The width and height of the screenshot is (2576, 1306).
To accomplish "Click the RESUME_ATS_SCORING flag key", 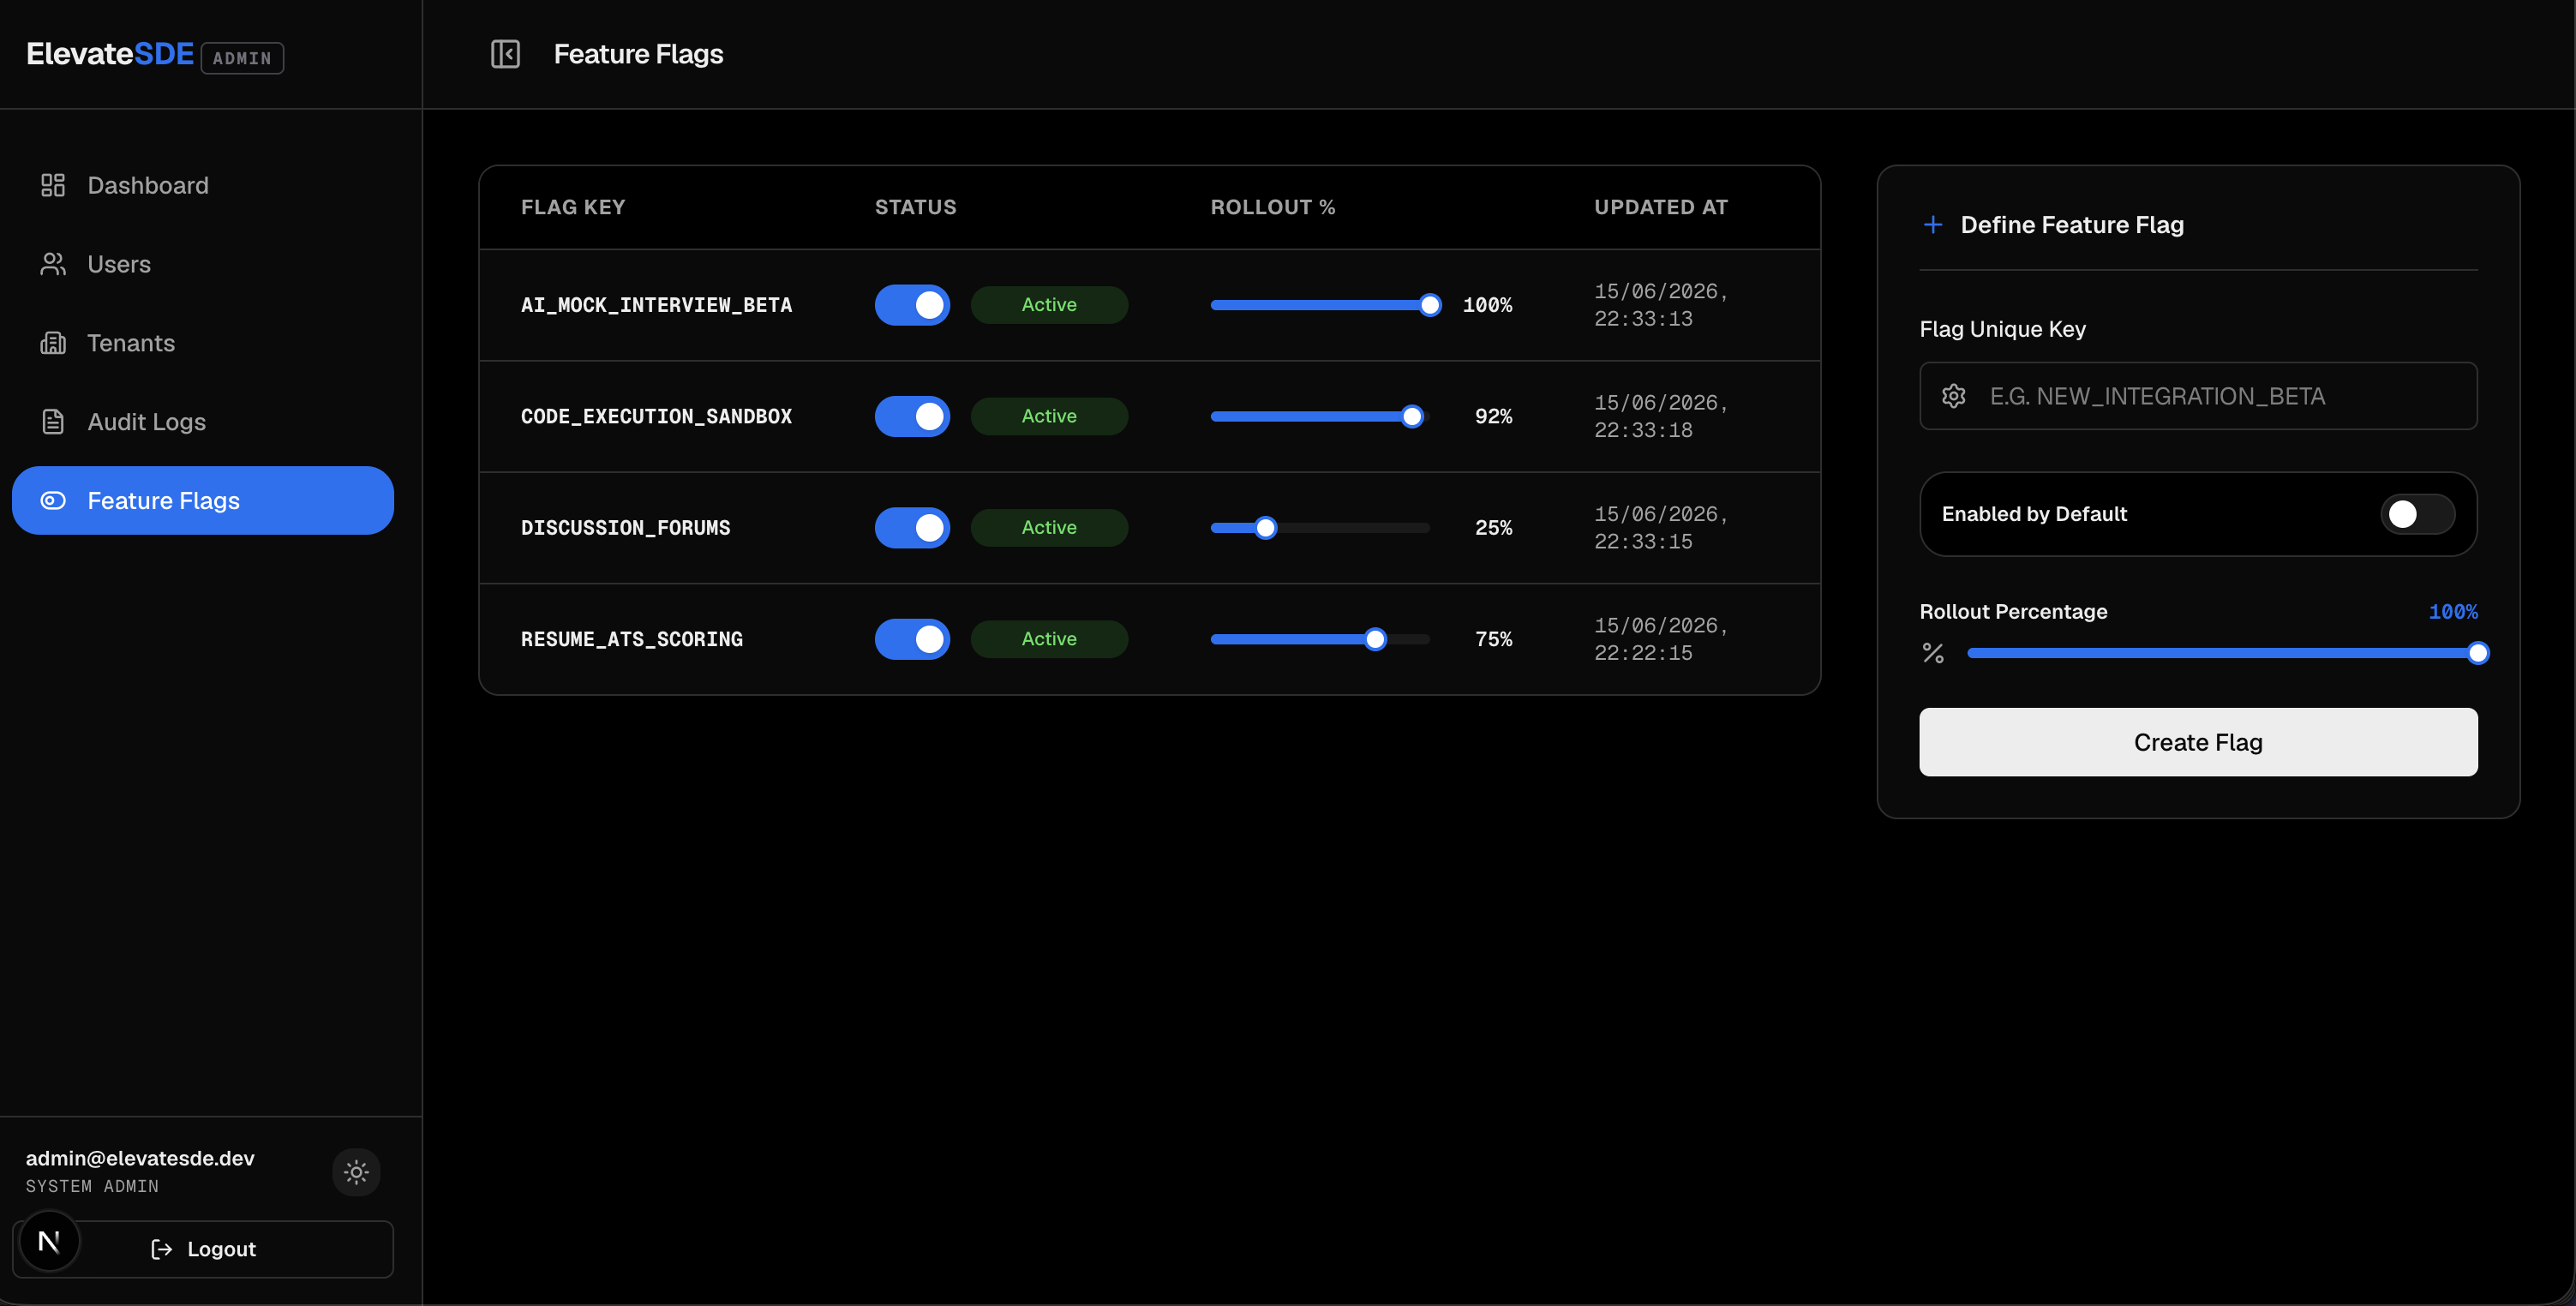I will (632, 639).
